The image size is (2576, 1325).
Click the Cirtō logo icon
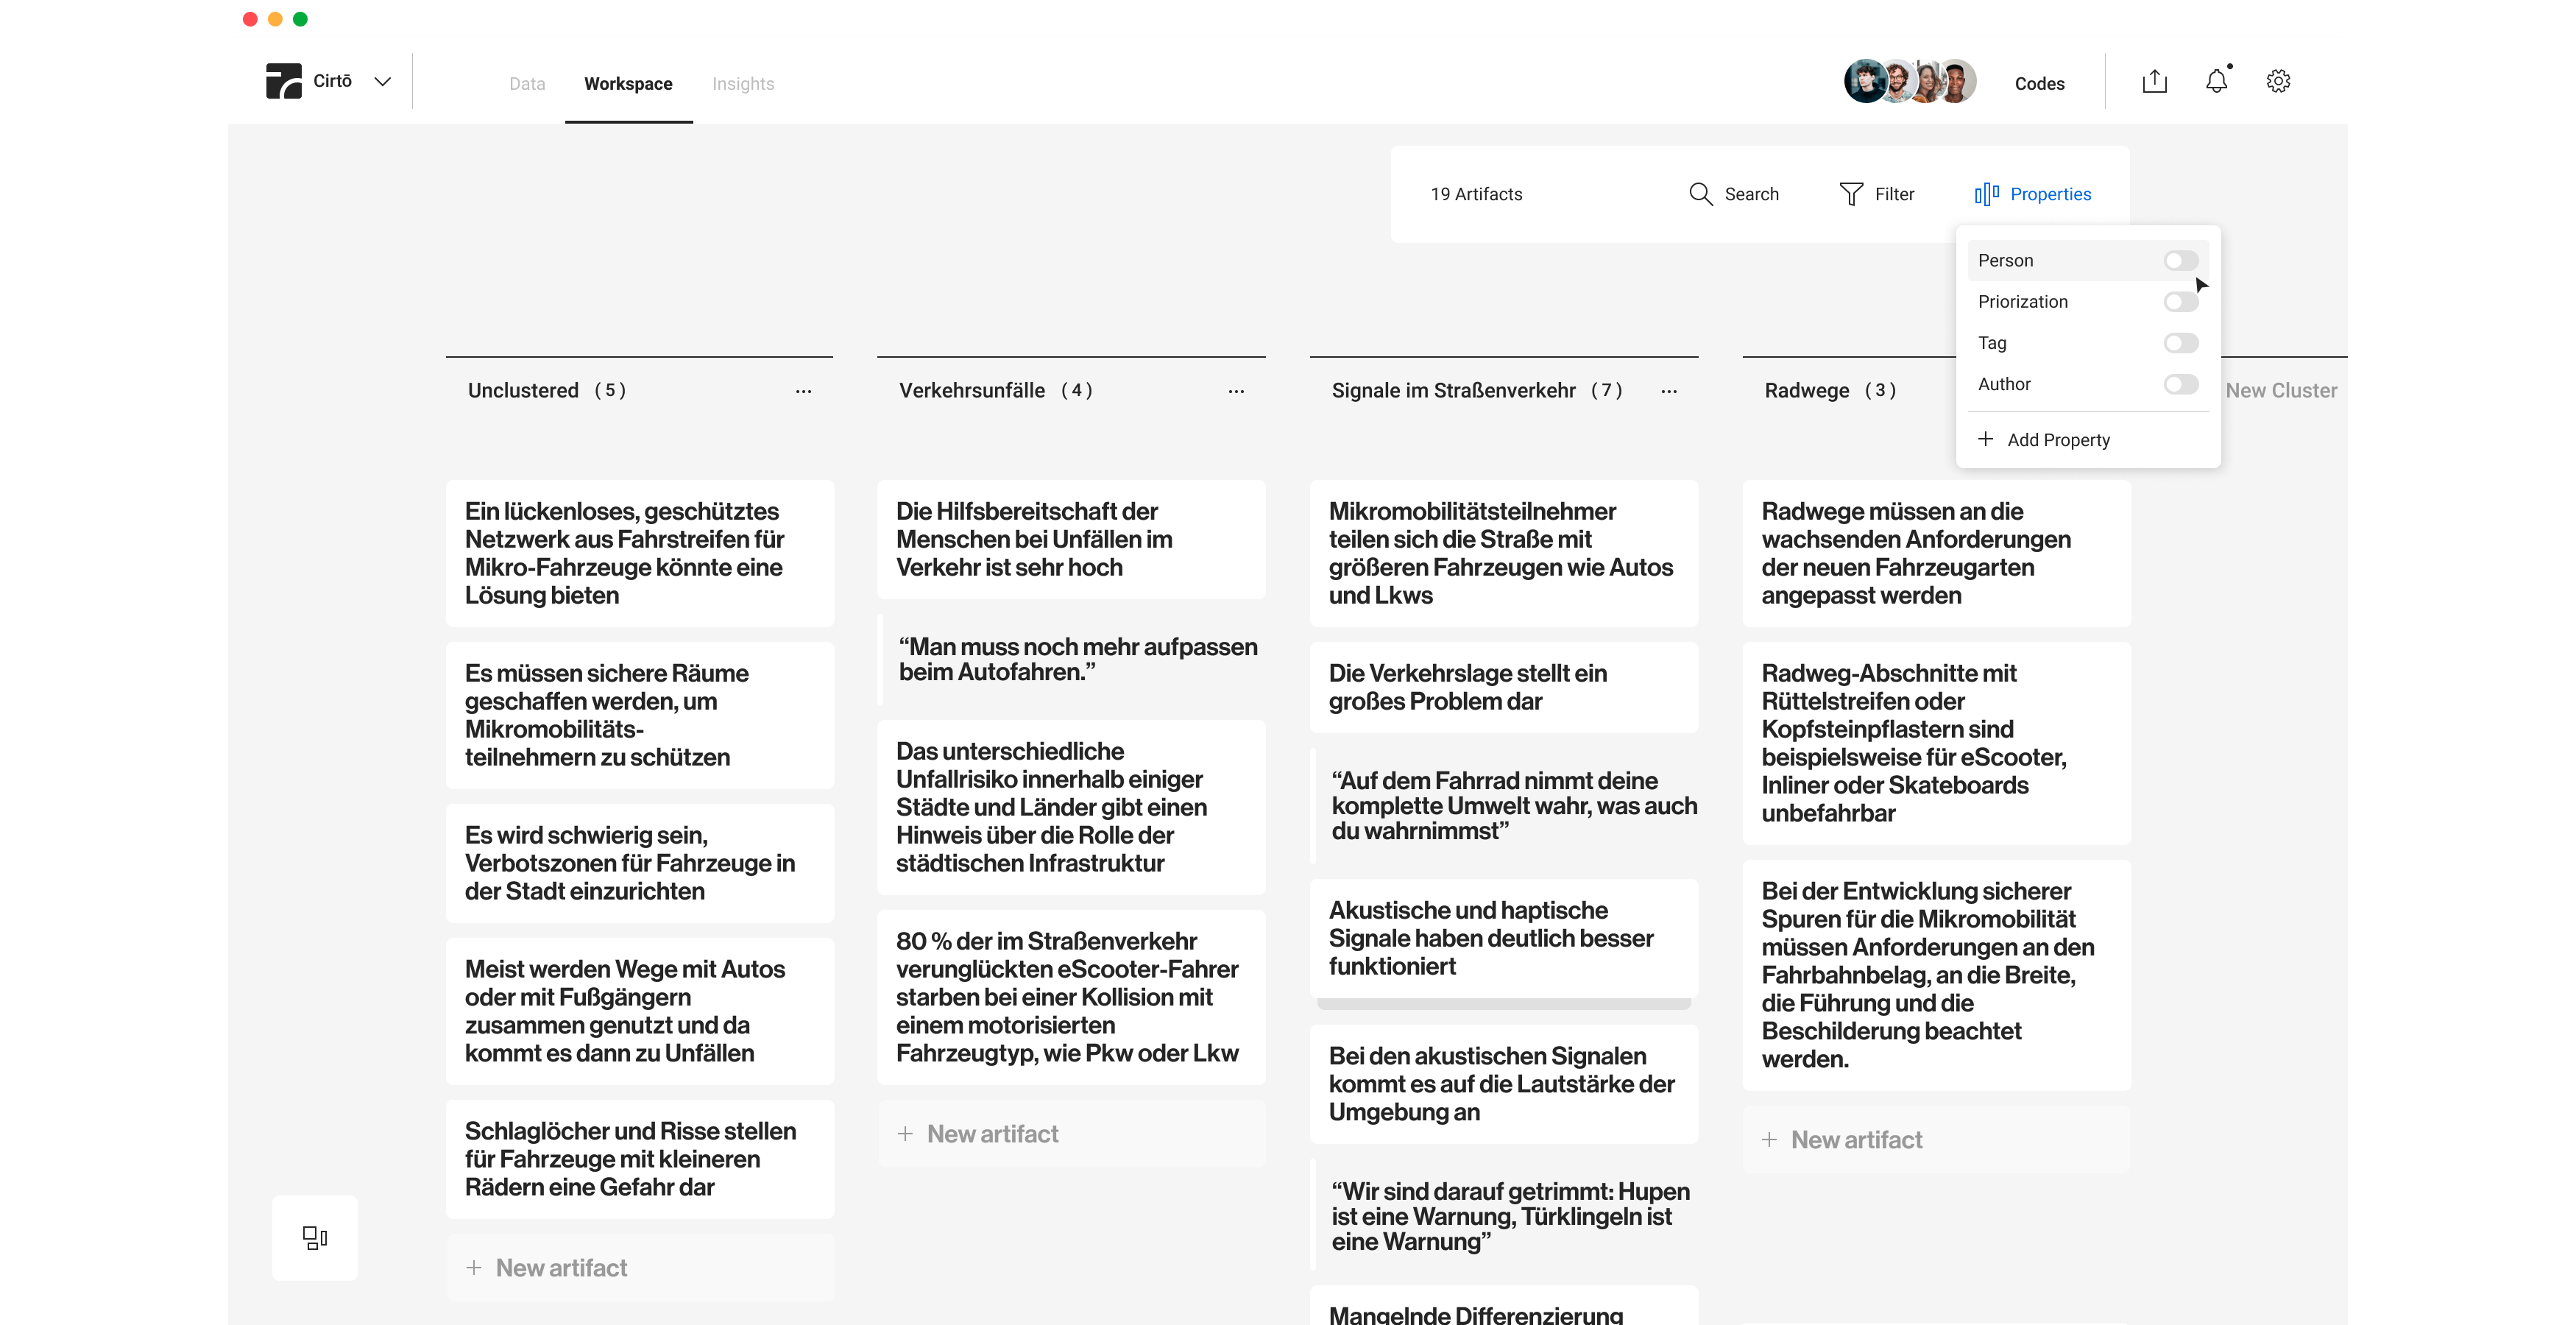283,81
